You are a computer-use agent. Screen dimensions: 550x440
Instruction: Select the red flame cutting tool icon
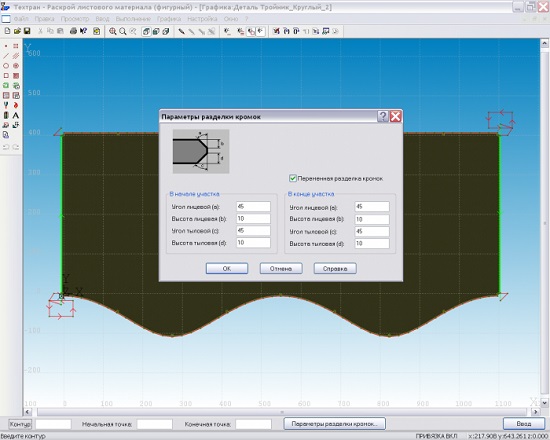click(16, 105)
